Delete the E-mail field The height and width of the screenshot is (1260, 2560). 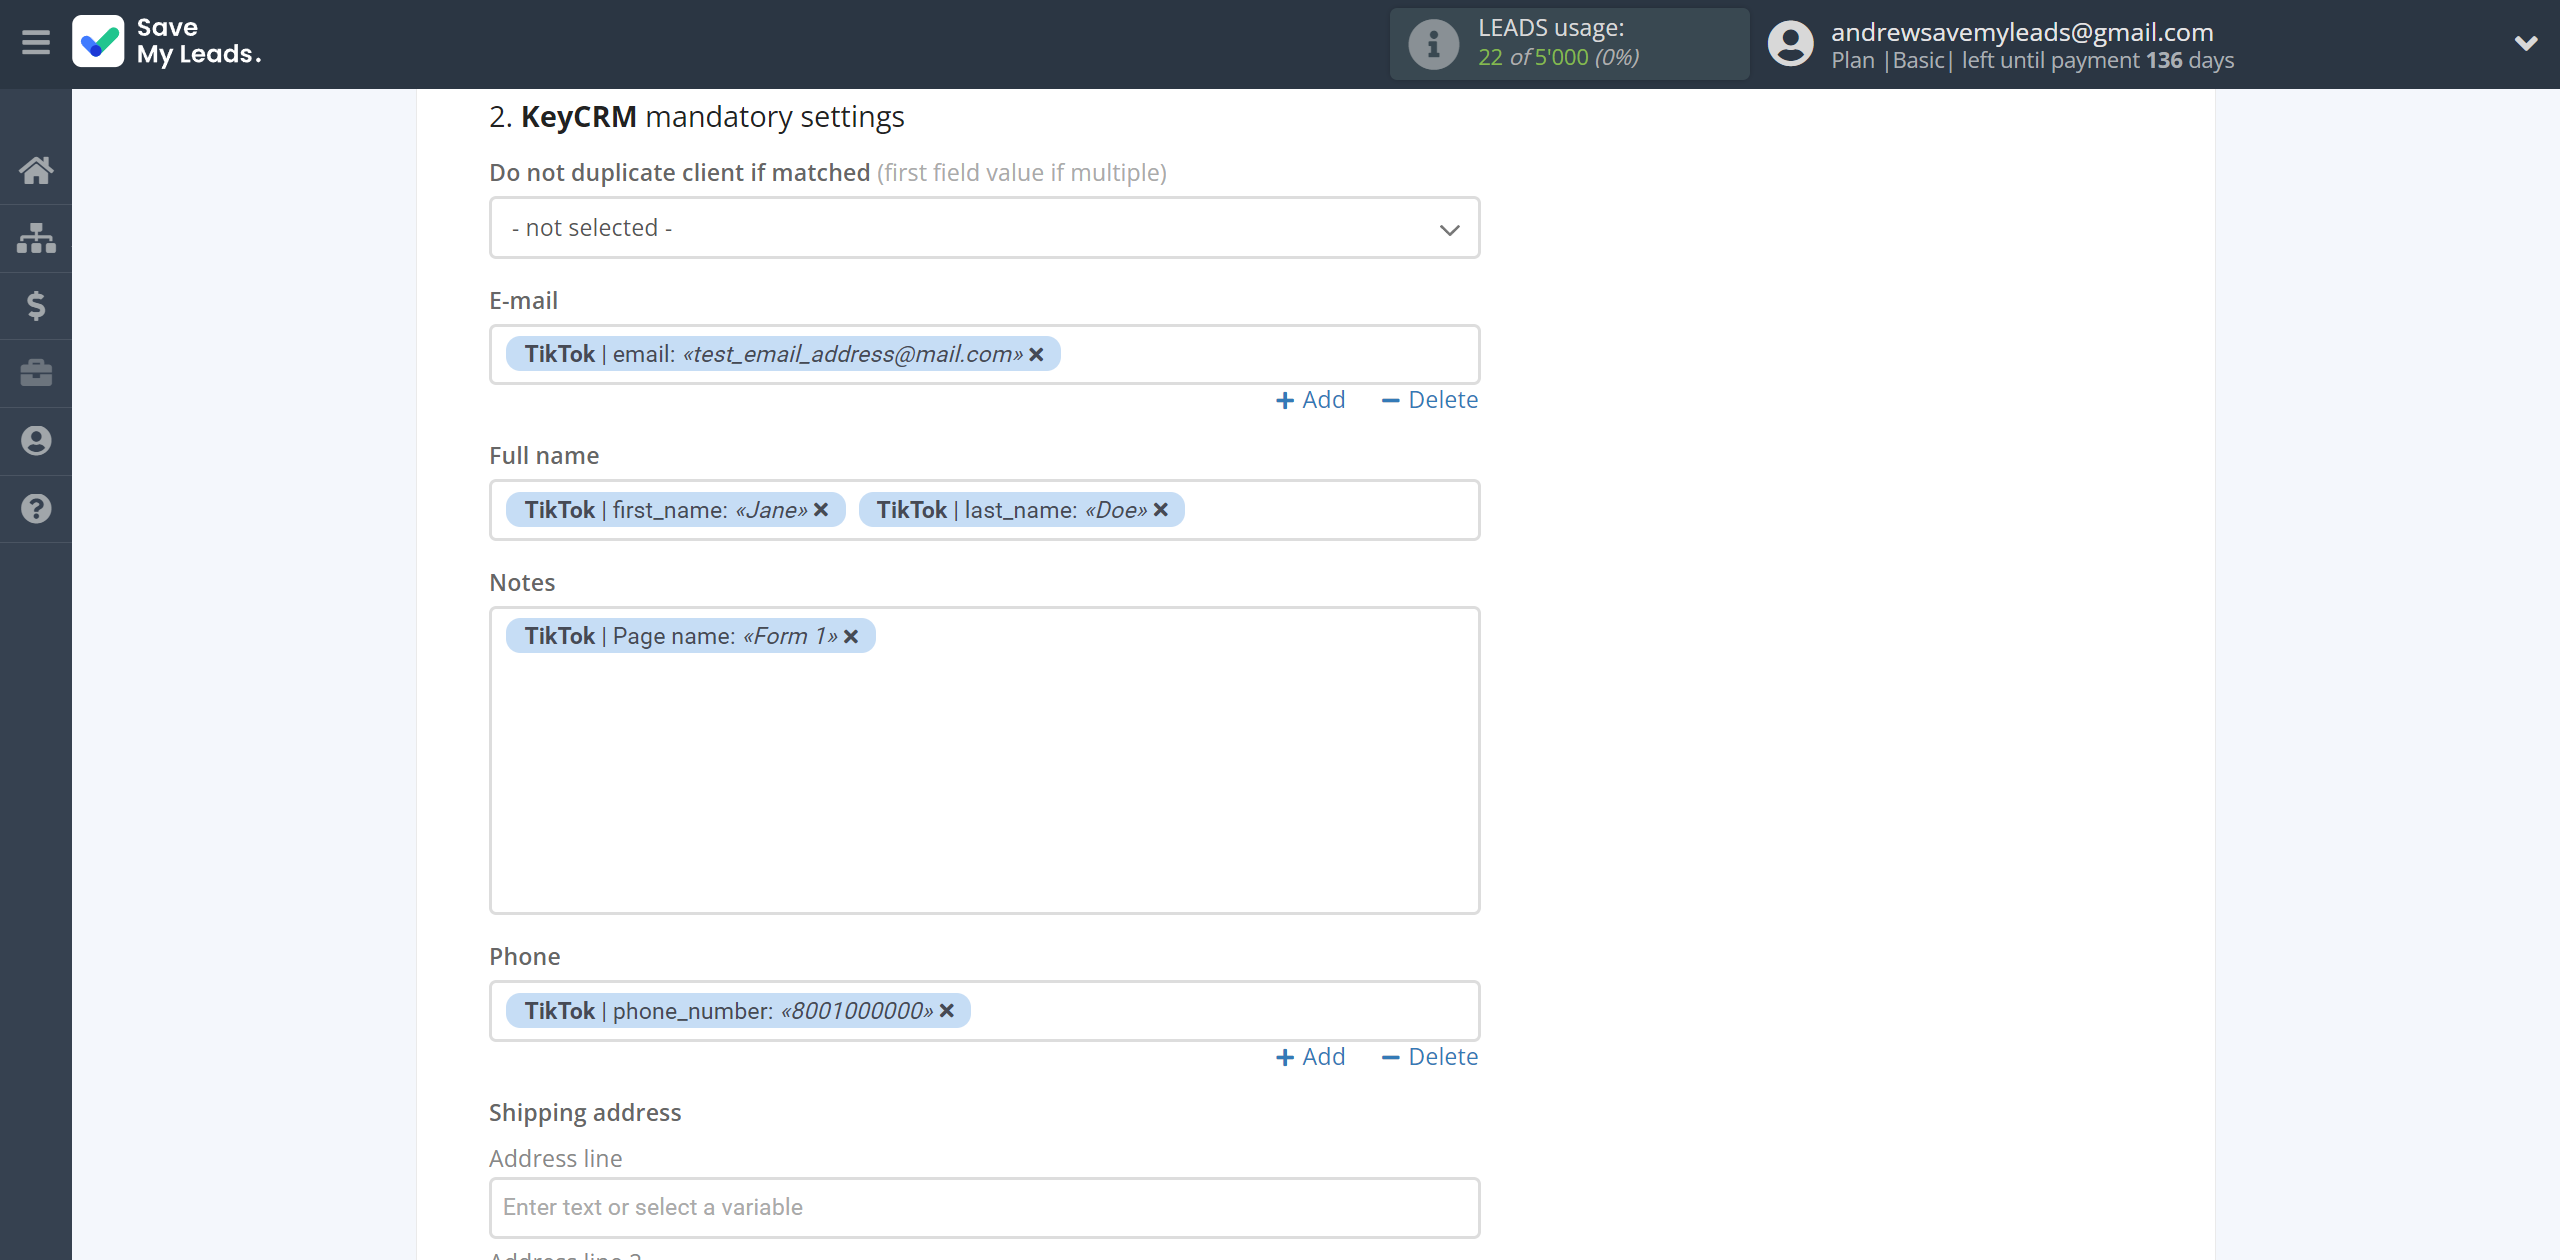[x=1429, y=400]
